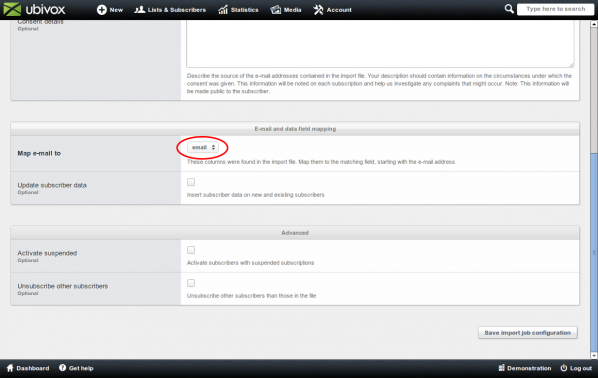
Task: Click 'Insert subscriber data on new and existing subscribers' text
Action: pyautogui.click(x=256, y=195)
